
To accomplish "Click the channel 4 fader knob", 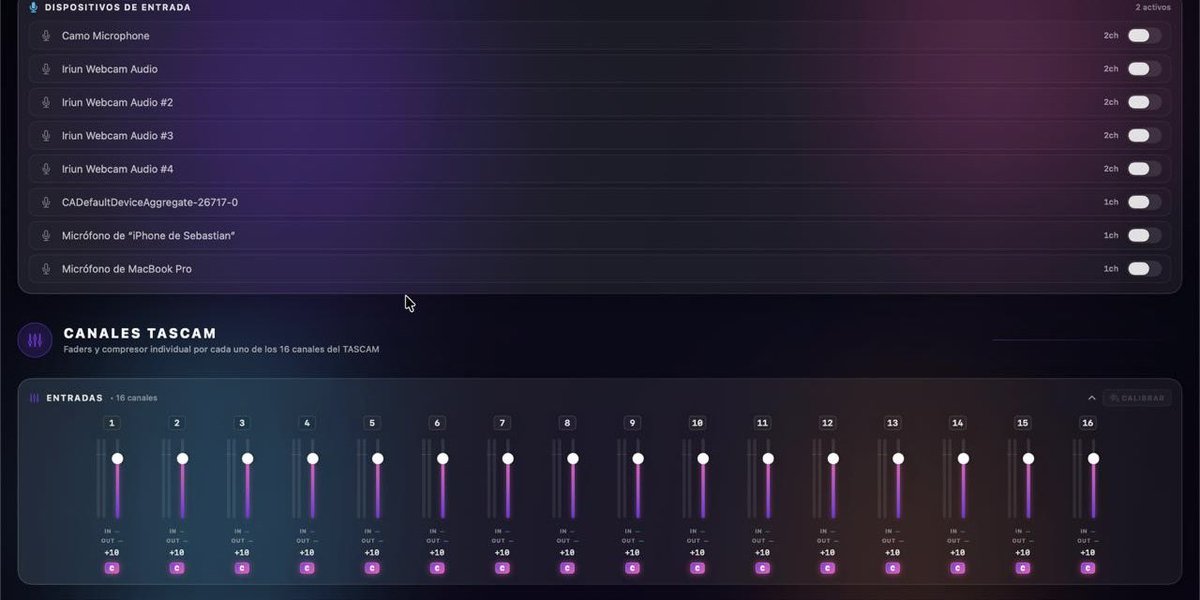I will click(x=313, y=458).
